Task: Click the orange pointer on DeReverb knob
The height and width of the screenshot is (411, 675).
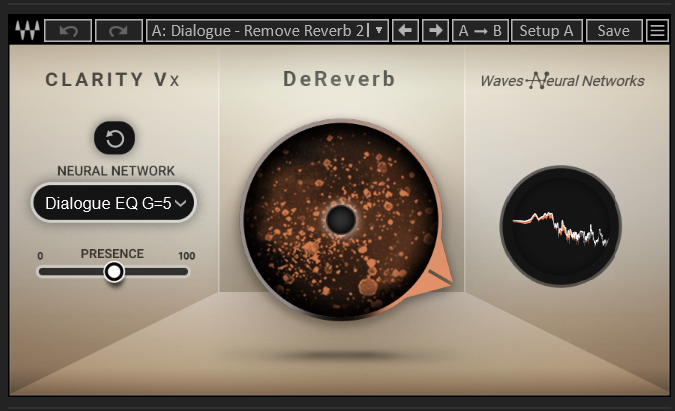Action: point(436,275)
